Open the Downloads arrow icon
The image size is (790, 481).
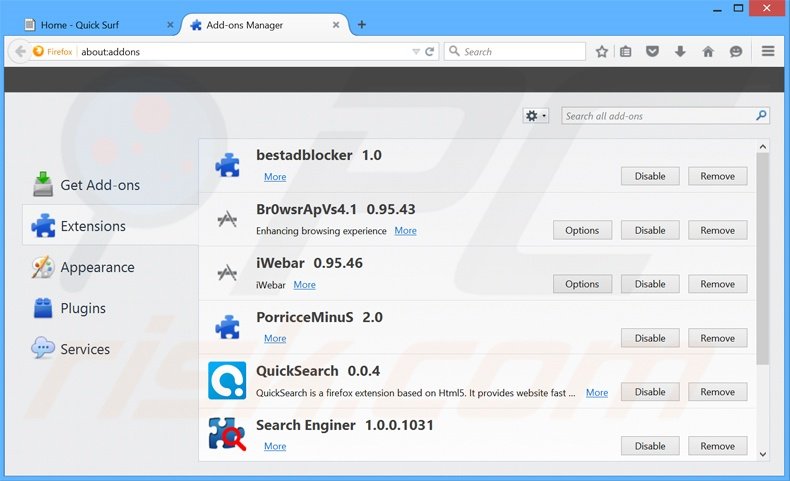point(680,51)
